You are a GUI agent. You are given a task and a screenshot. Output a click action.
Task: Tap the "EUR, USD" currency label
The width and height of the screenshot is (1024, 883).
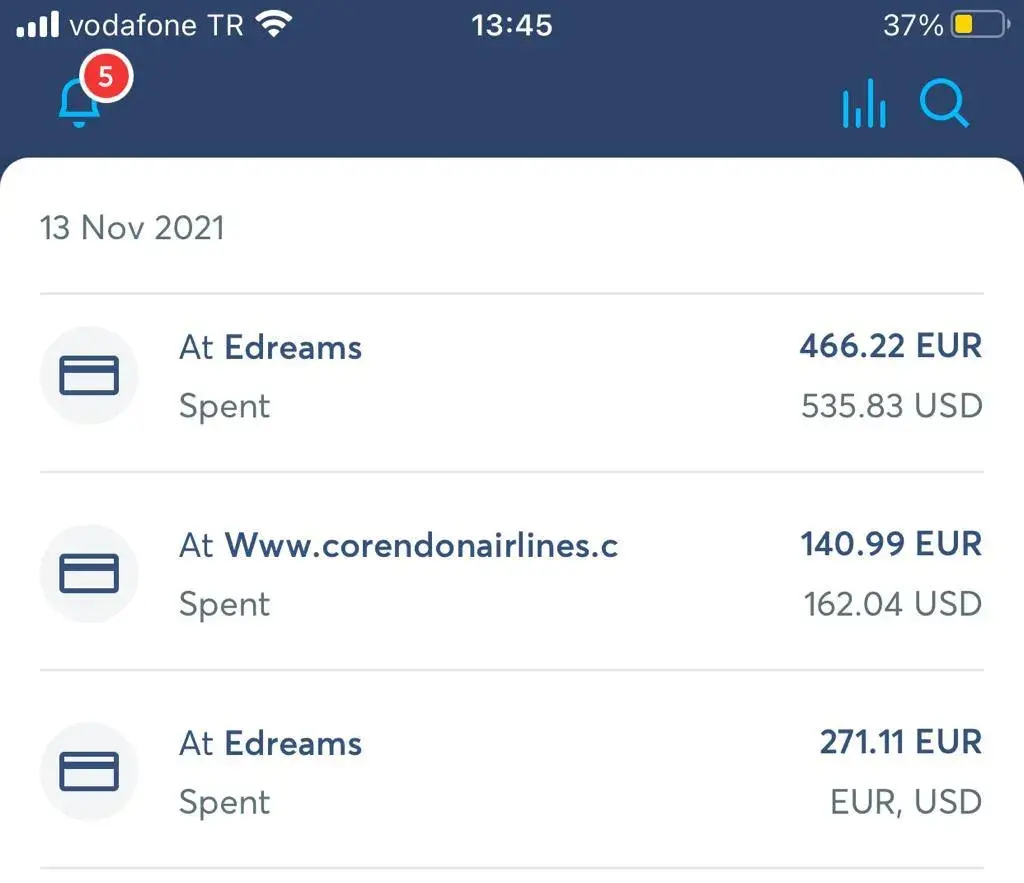click(x=906, y=802)
